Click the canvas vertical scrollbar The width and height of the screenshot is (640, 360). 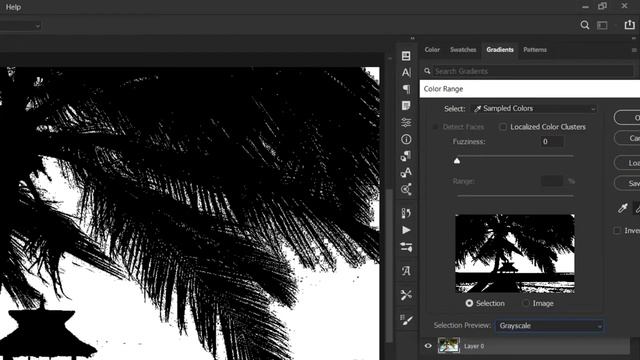point(389,265)
